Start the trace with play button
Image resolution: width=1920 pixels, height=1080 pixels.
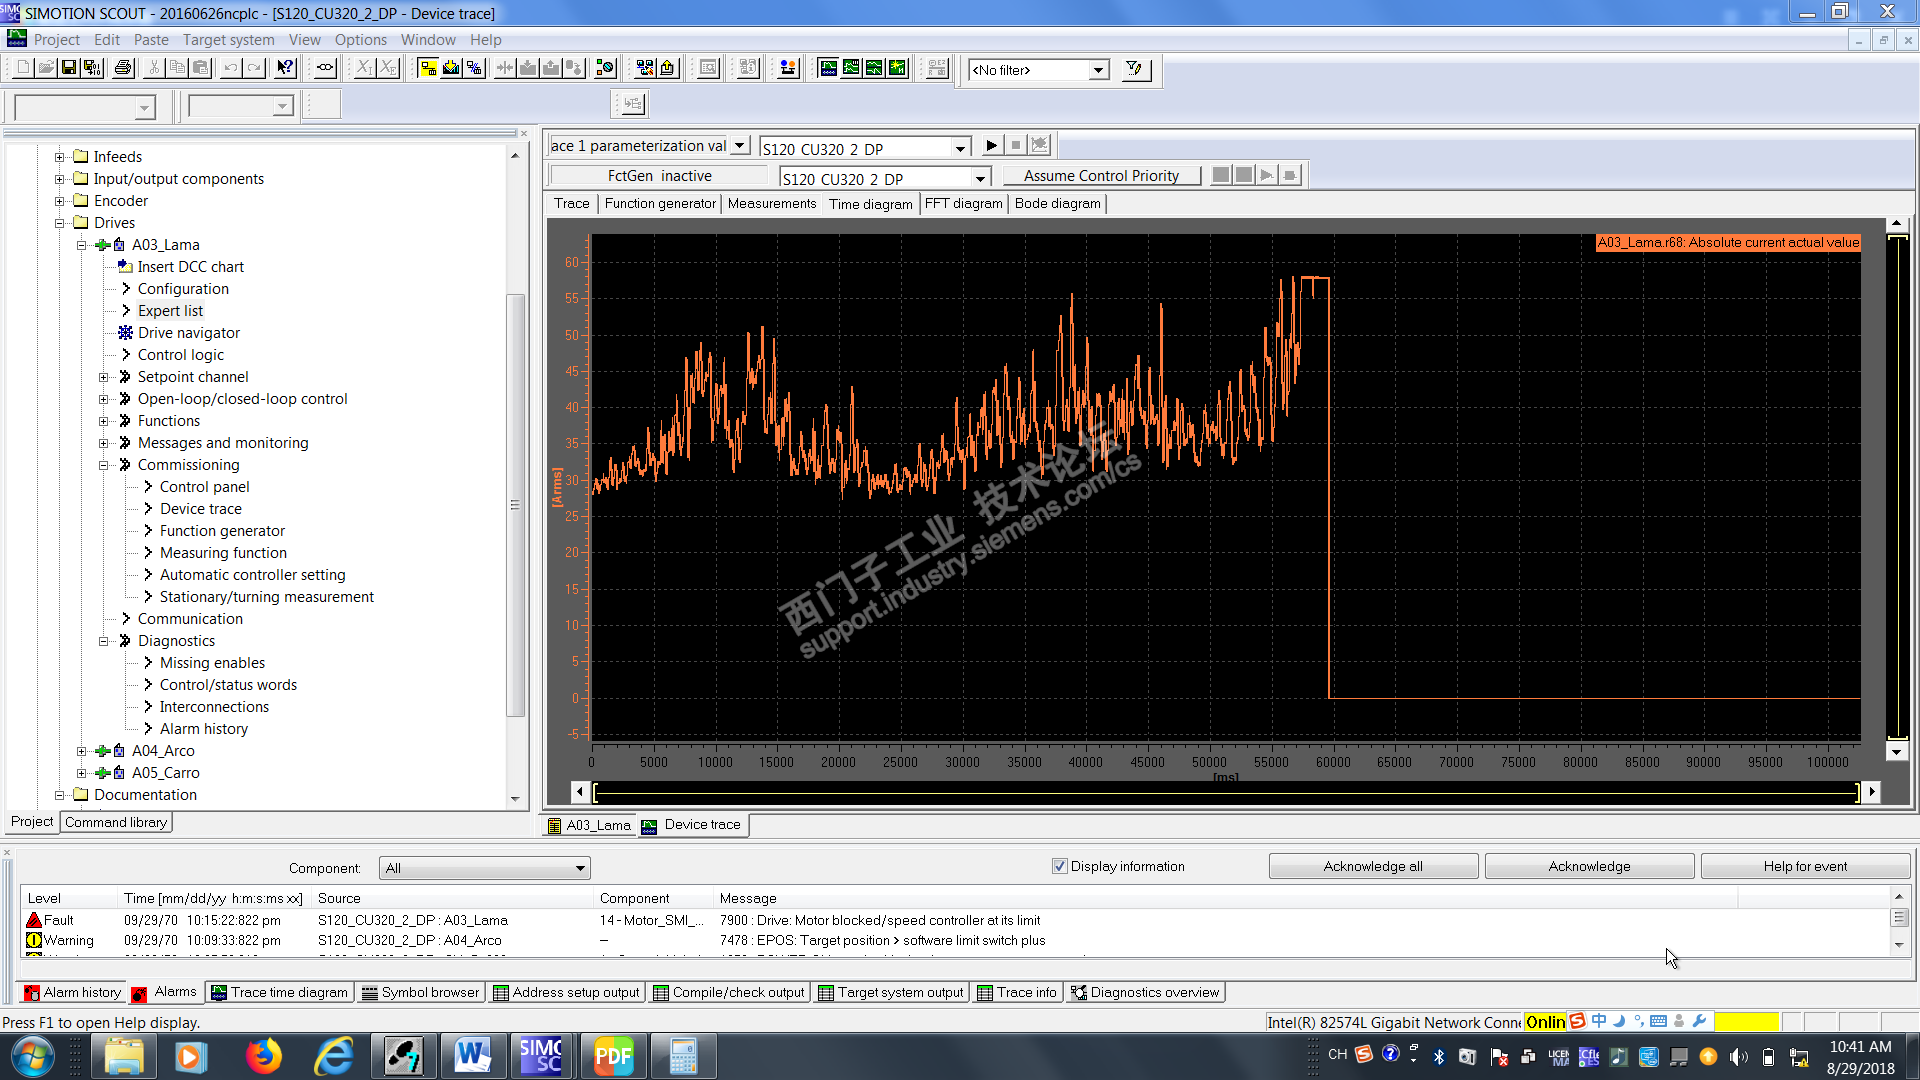[x=991, y=145]
